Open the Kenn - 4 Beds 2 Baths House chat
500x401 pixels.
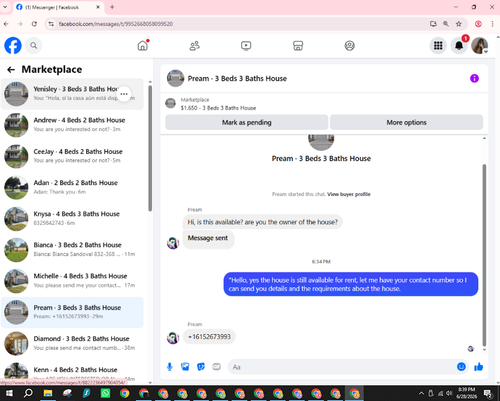[x=72, y=372]
